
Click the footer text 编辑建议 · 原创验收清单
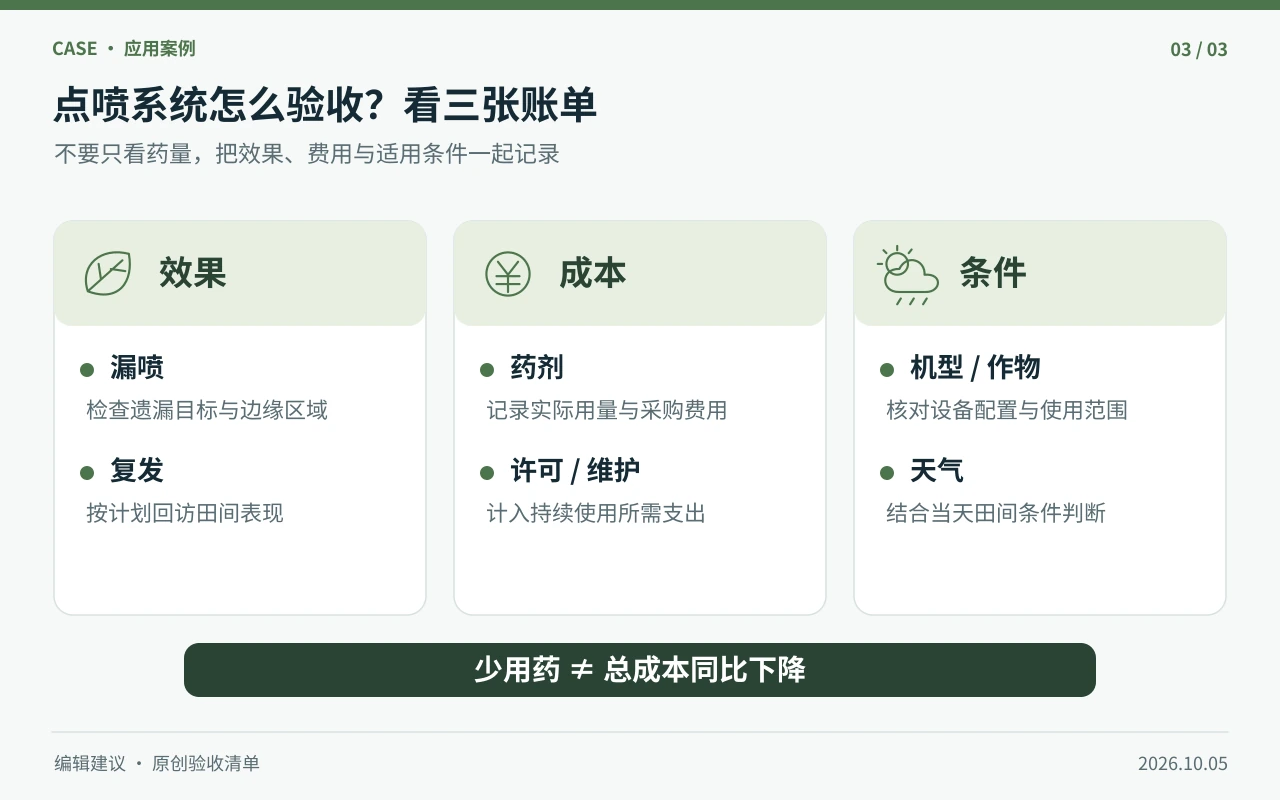(x=157, y=764)
